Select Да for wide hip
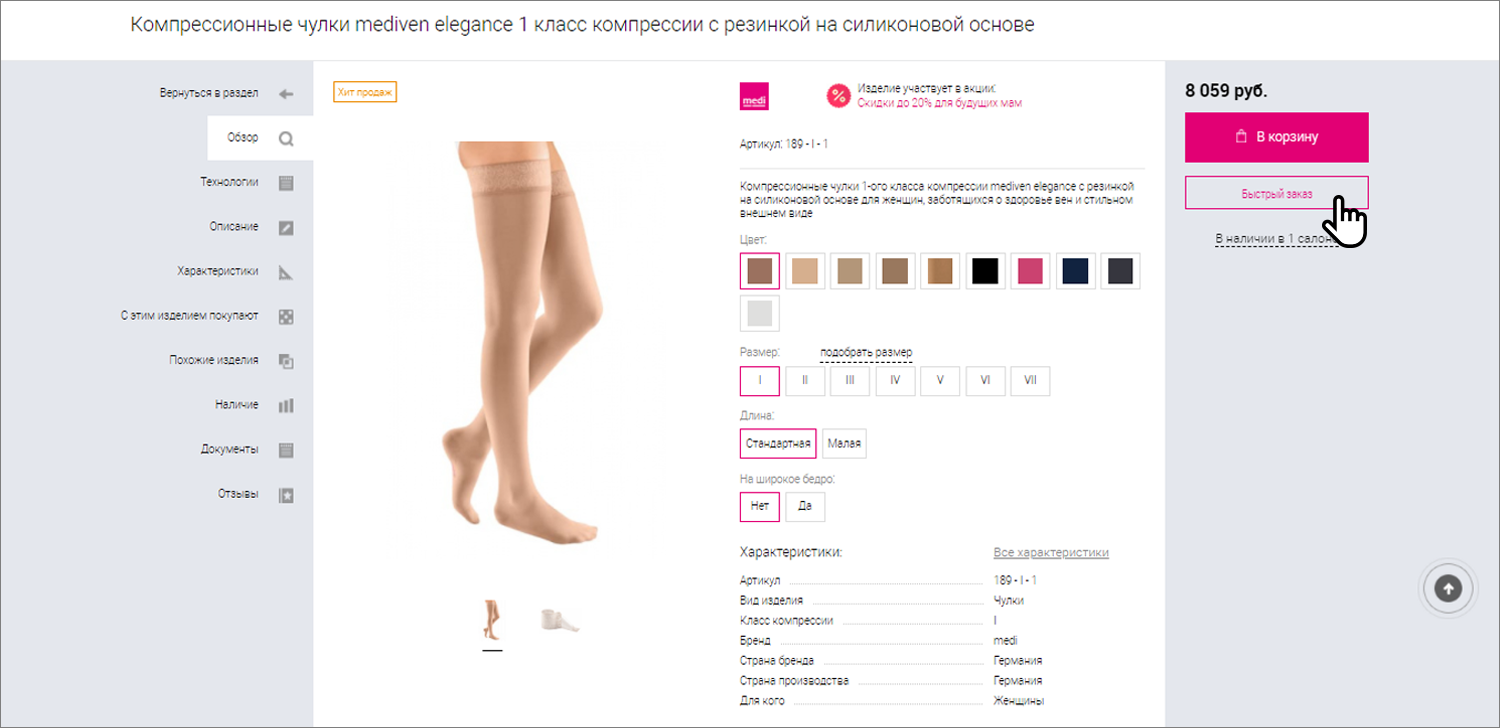Image resolution: width=1500 pixels, height=728 pixels. click(x=805, y=506)
